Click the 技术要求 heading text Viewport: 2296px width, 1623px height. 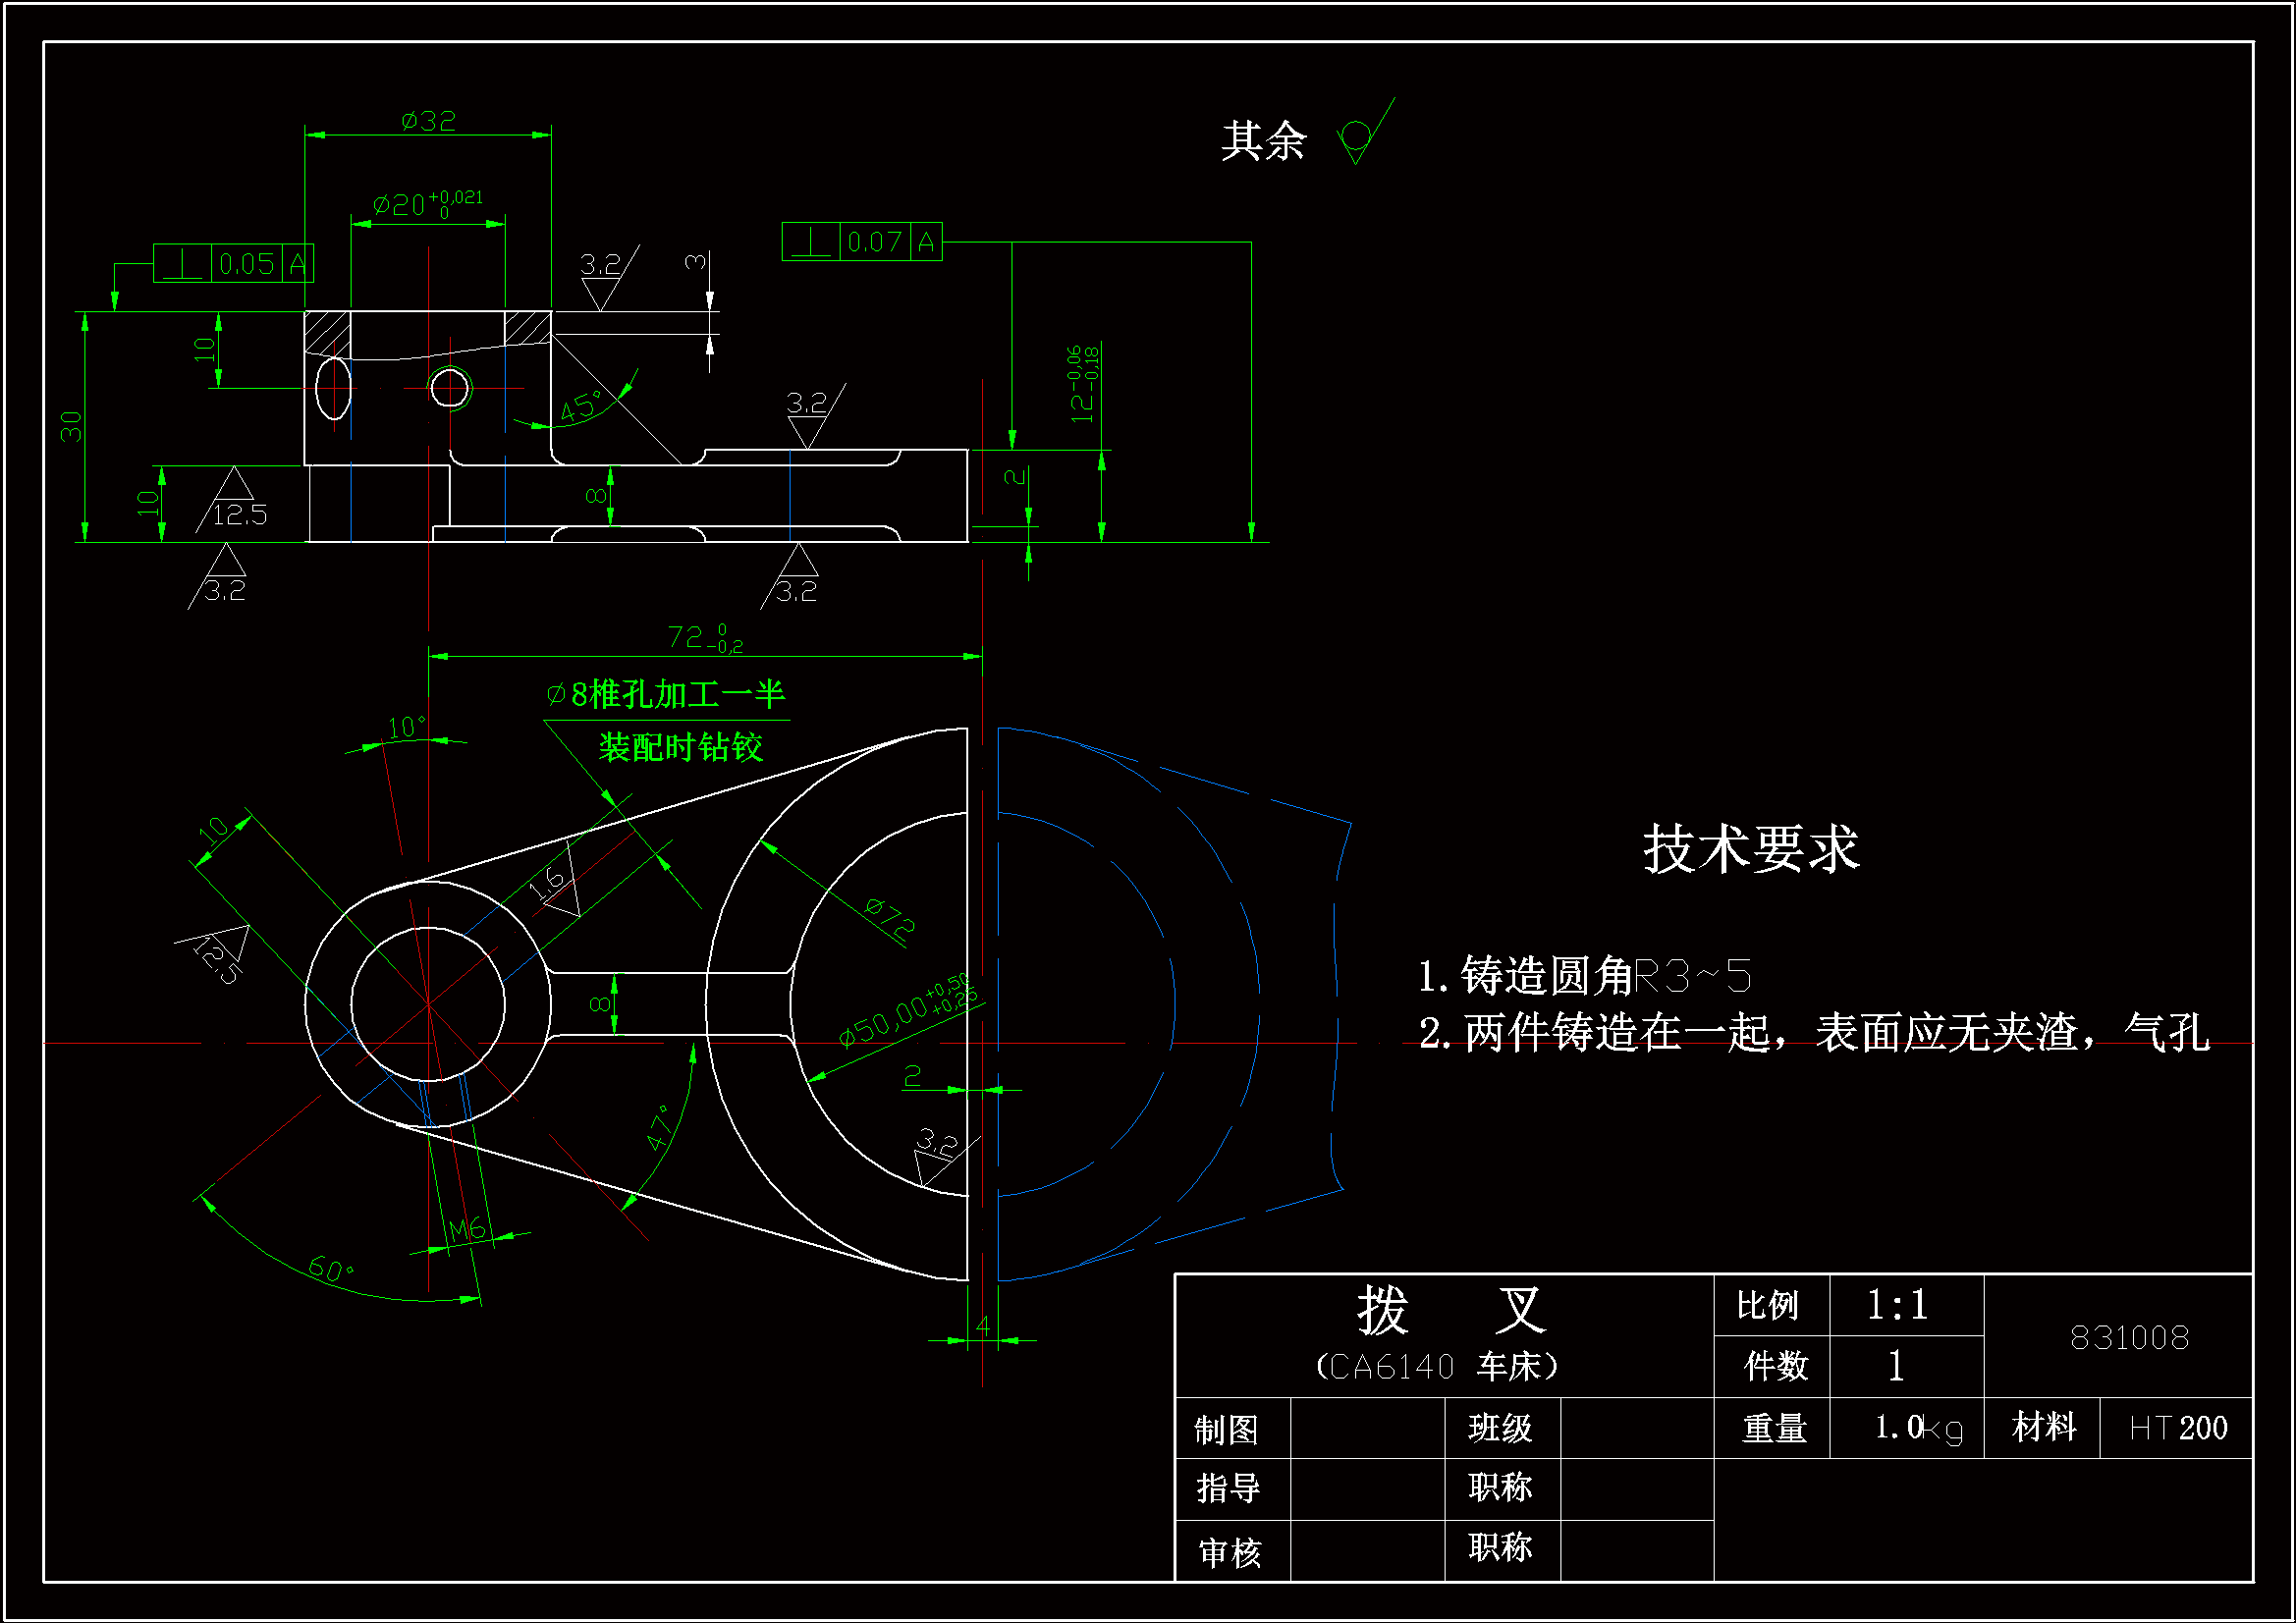[1750, 849]
